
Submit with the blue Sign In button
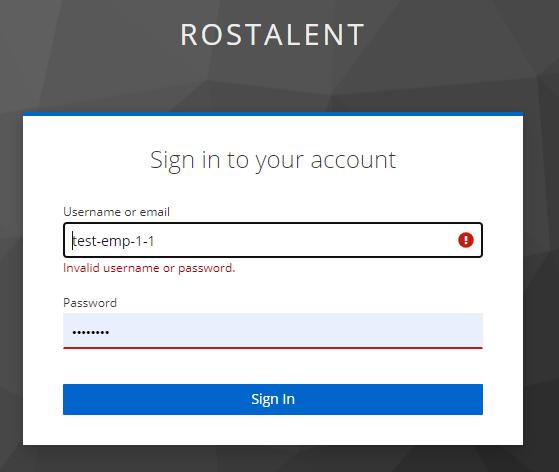click(x=273, y=399)
